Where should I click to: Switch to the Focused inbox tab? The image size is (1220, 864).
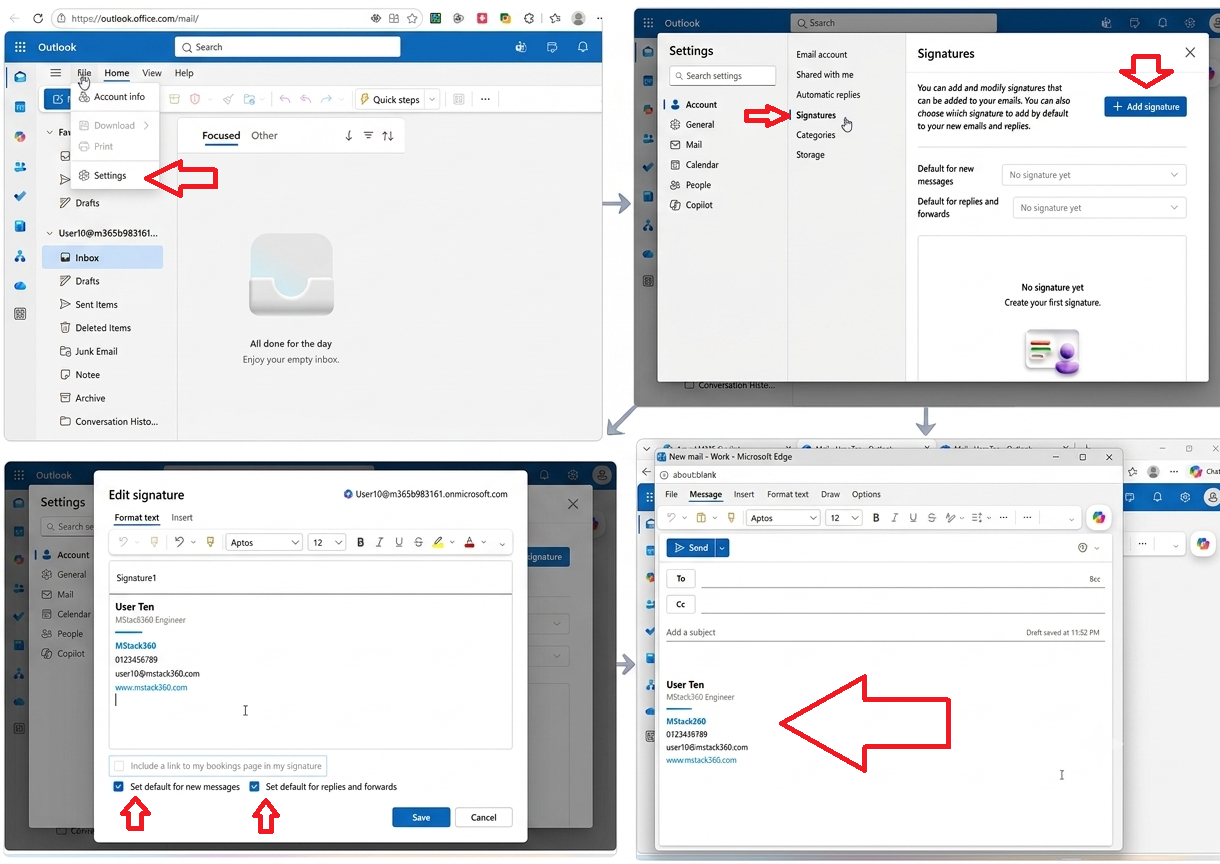click(221, 136)
